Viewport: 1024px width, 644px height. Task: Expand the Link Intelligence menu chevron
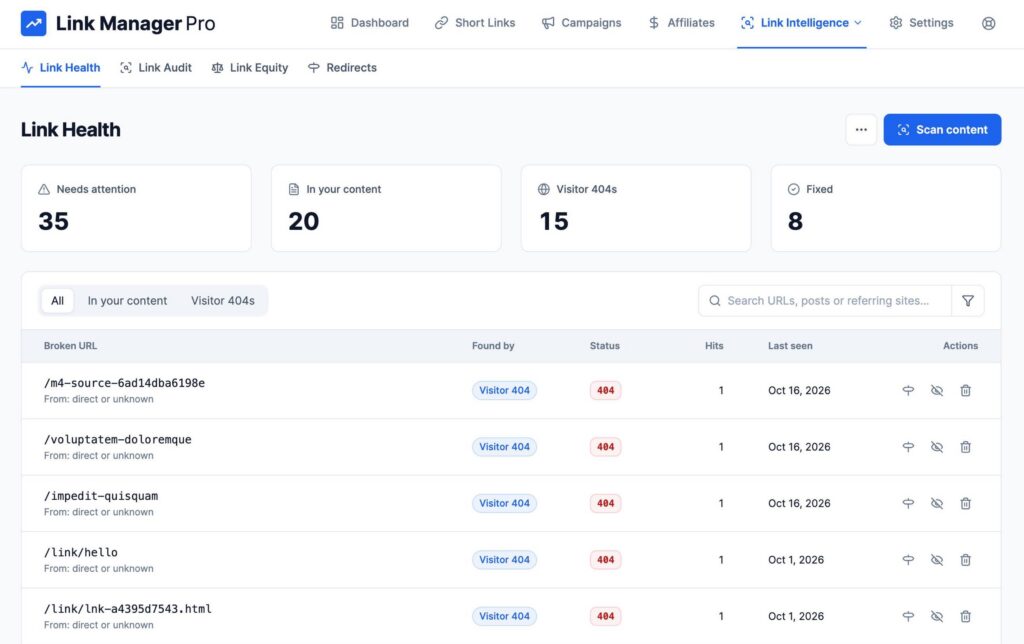[x=858, y=23]
